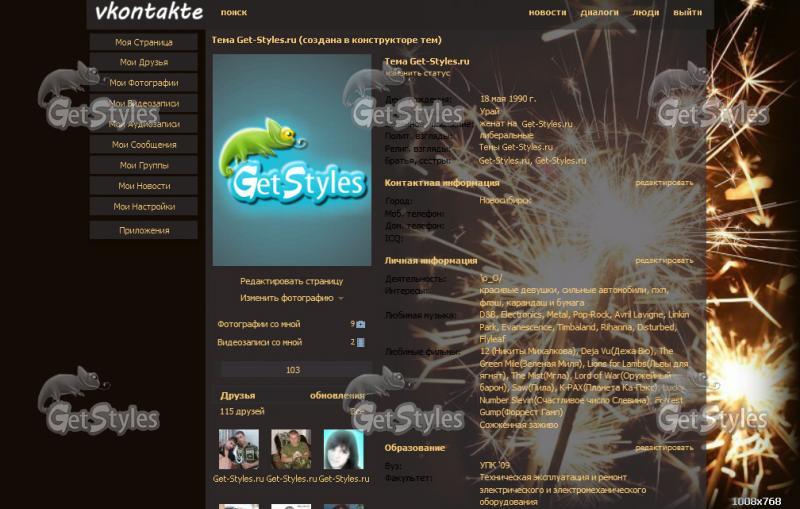
Task: Click изменить статус under the profile name
Action: pos(418,73)
